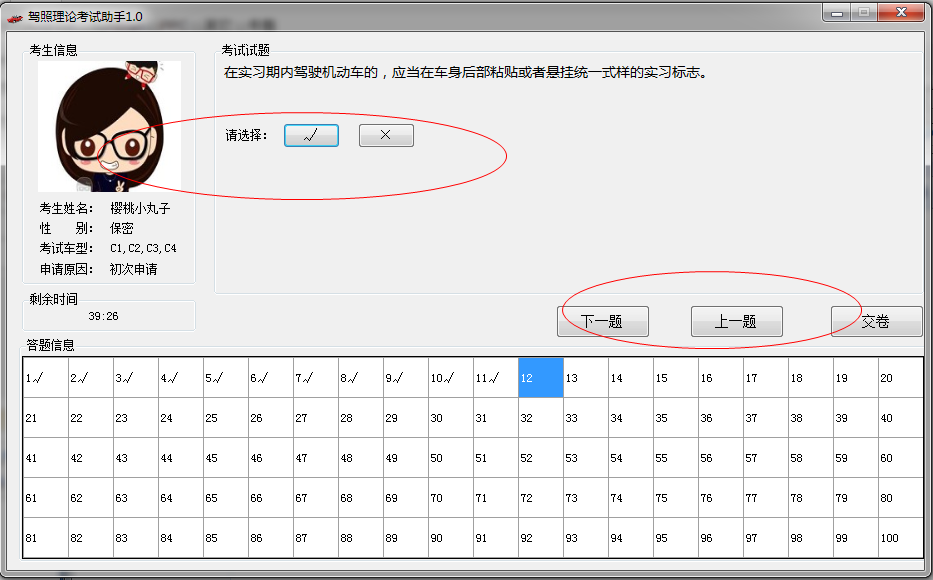Click the vehicle type C1,C2,C3,C4
933x580 pixels.
(x=143, y=248)
